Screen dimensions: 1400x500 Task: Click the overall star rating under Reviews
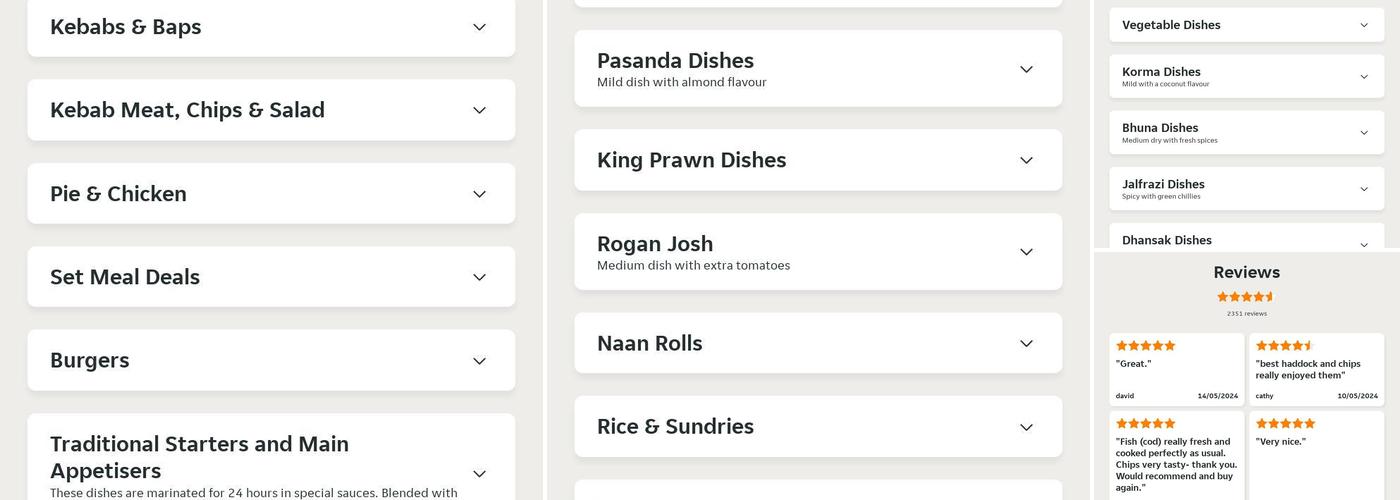coord(1246,297)
